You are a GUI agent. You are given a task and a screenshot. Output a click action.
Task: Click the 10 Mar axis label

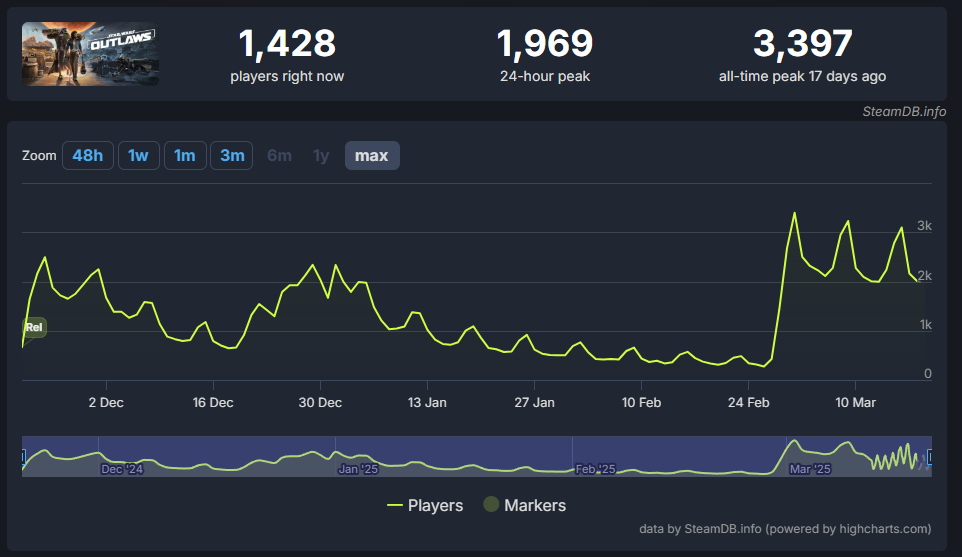click(x=855, y=403)
